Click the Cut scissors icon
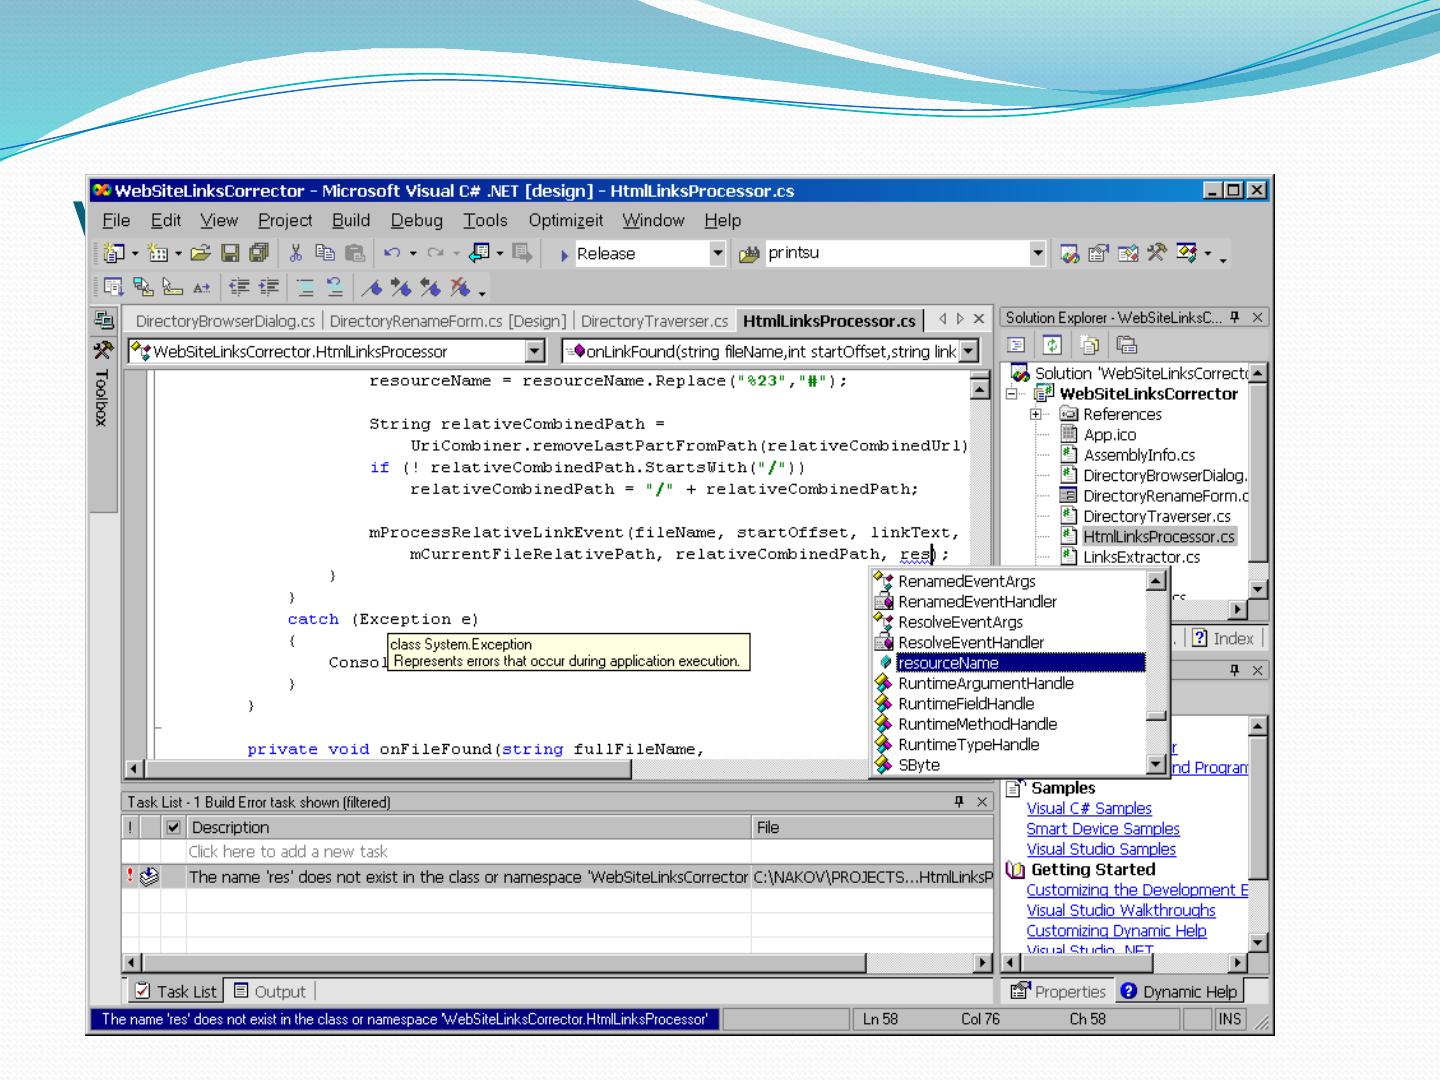Screen dimensions: 1440x1080 (296, 254)
